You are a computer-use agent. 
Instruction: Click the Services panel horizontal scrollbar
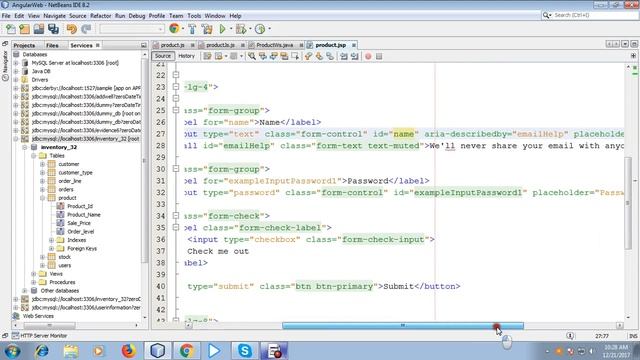click(x=49, y=326)
